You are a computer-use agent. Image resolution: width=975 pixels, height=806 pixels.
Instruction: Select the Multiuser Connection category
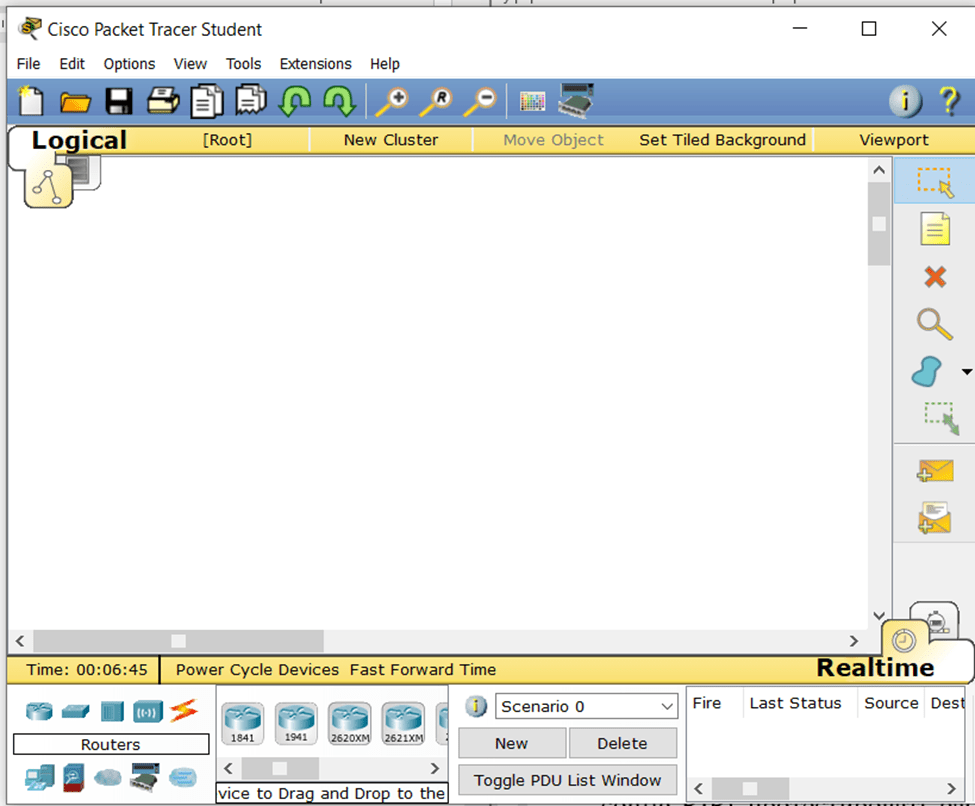pos(183,777)
